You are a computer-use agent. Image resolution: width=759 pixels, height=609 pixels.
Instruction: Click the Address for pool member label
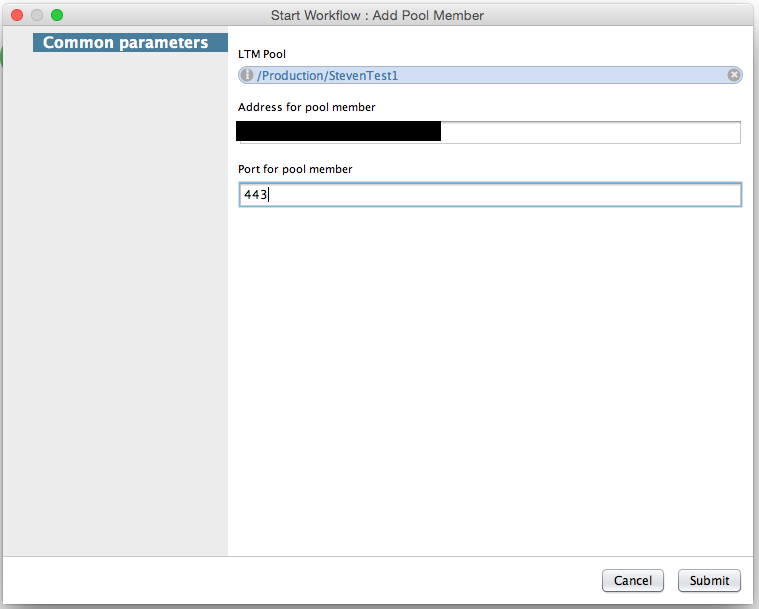coord(306,107)
